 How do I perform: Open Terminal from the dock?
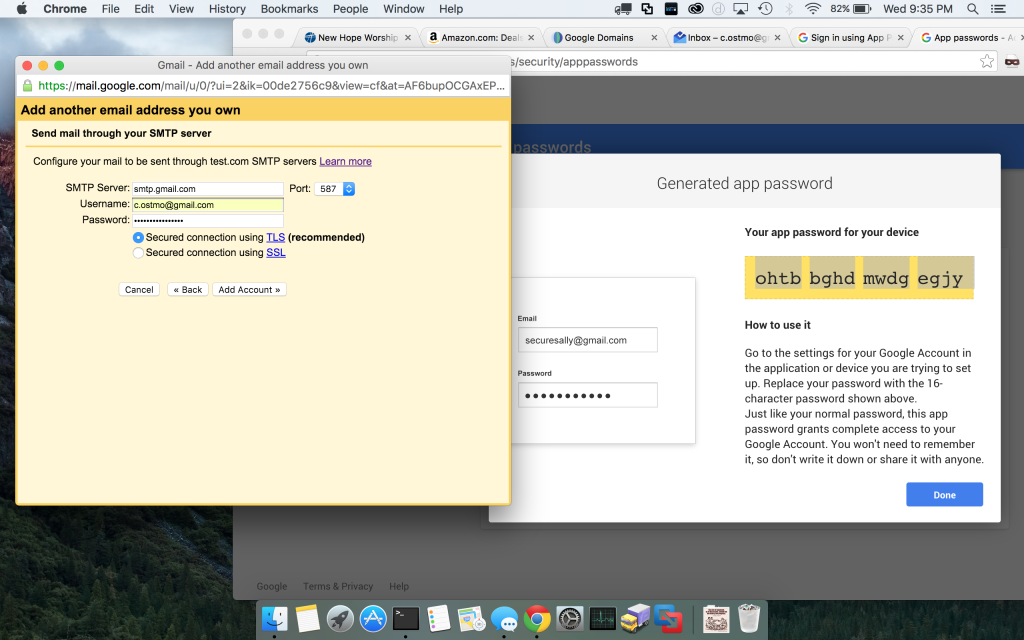(x=406, y=618)
